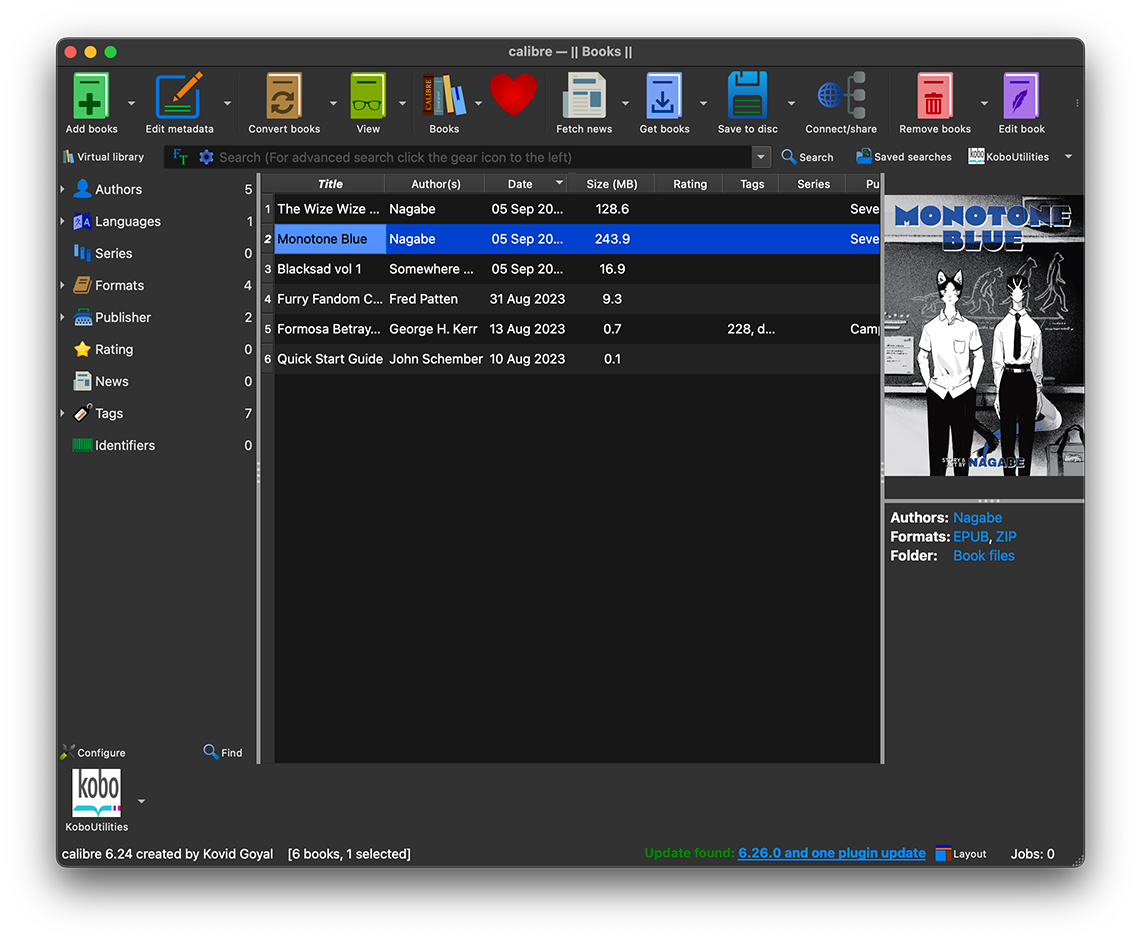
Task: Click in the search input field
Action: coord(483,157)
